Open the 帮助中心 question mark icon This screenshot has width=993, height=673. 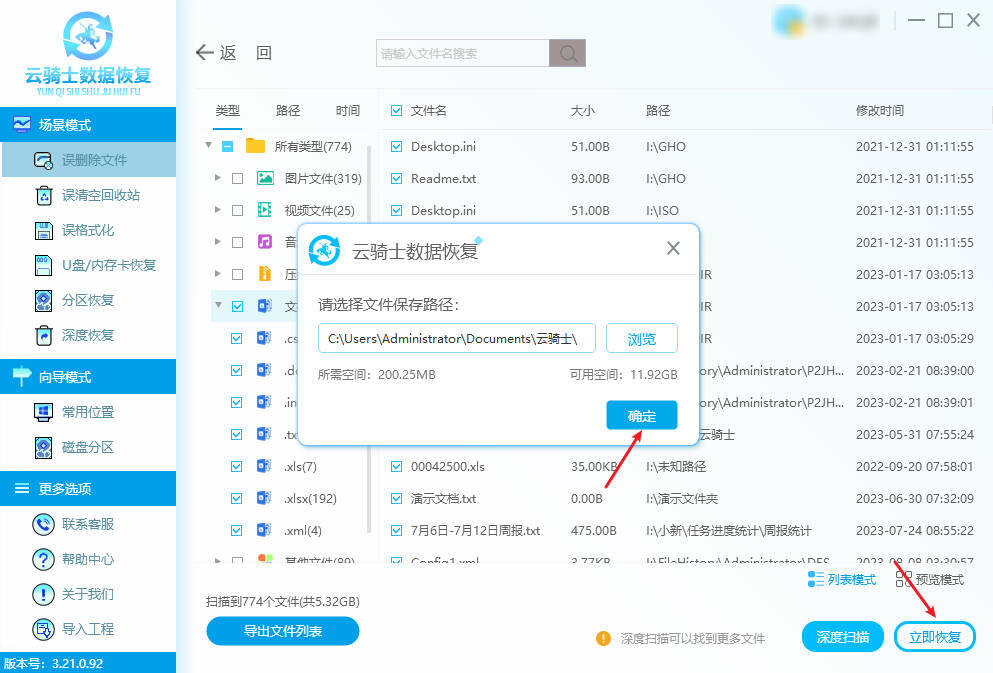43,559
